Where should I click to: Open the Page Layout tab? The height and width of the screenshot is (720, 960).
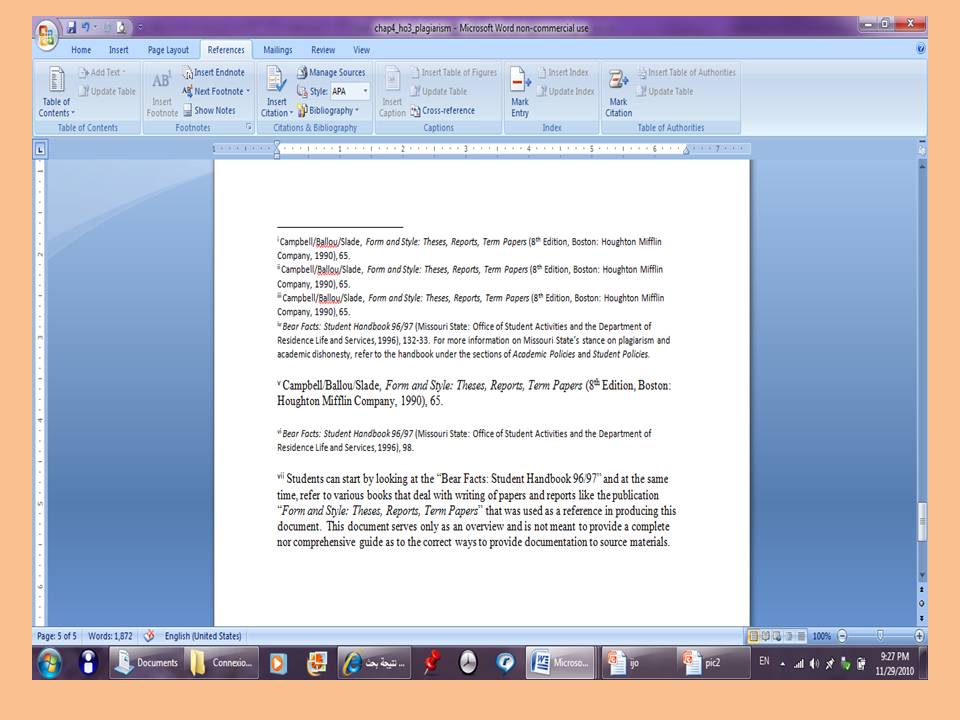[168, 50]
